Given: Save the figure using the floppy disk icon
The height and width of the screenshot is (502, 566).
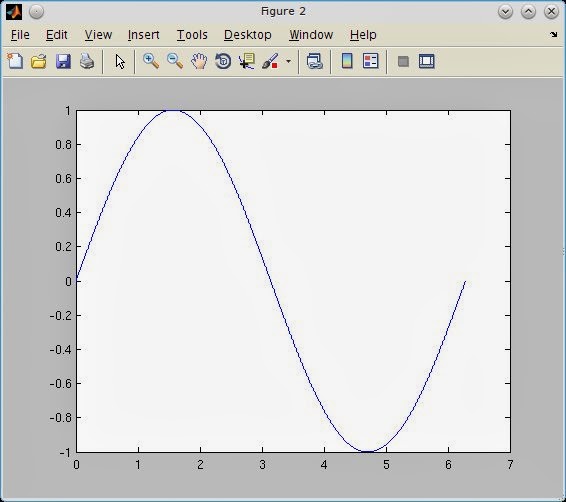Looking at the screenshot, I should [x=63, y=61].
